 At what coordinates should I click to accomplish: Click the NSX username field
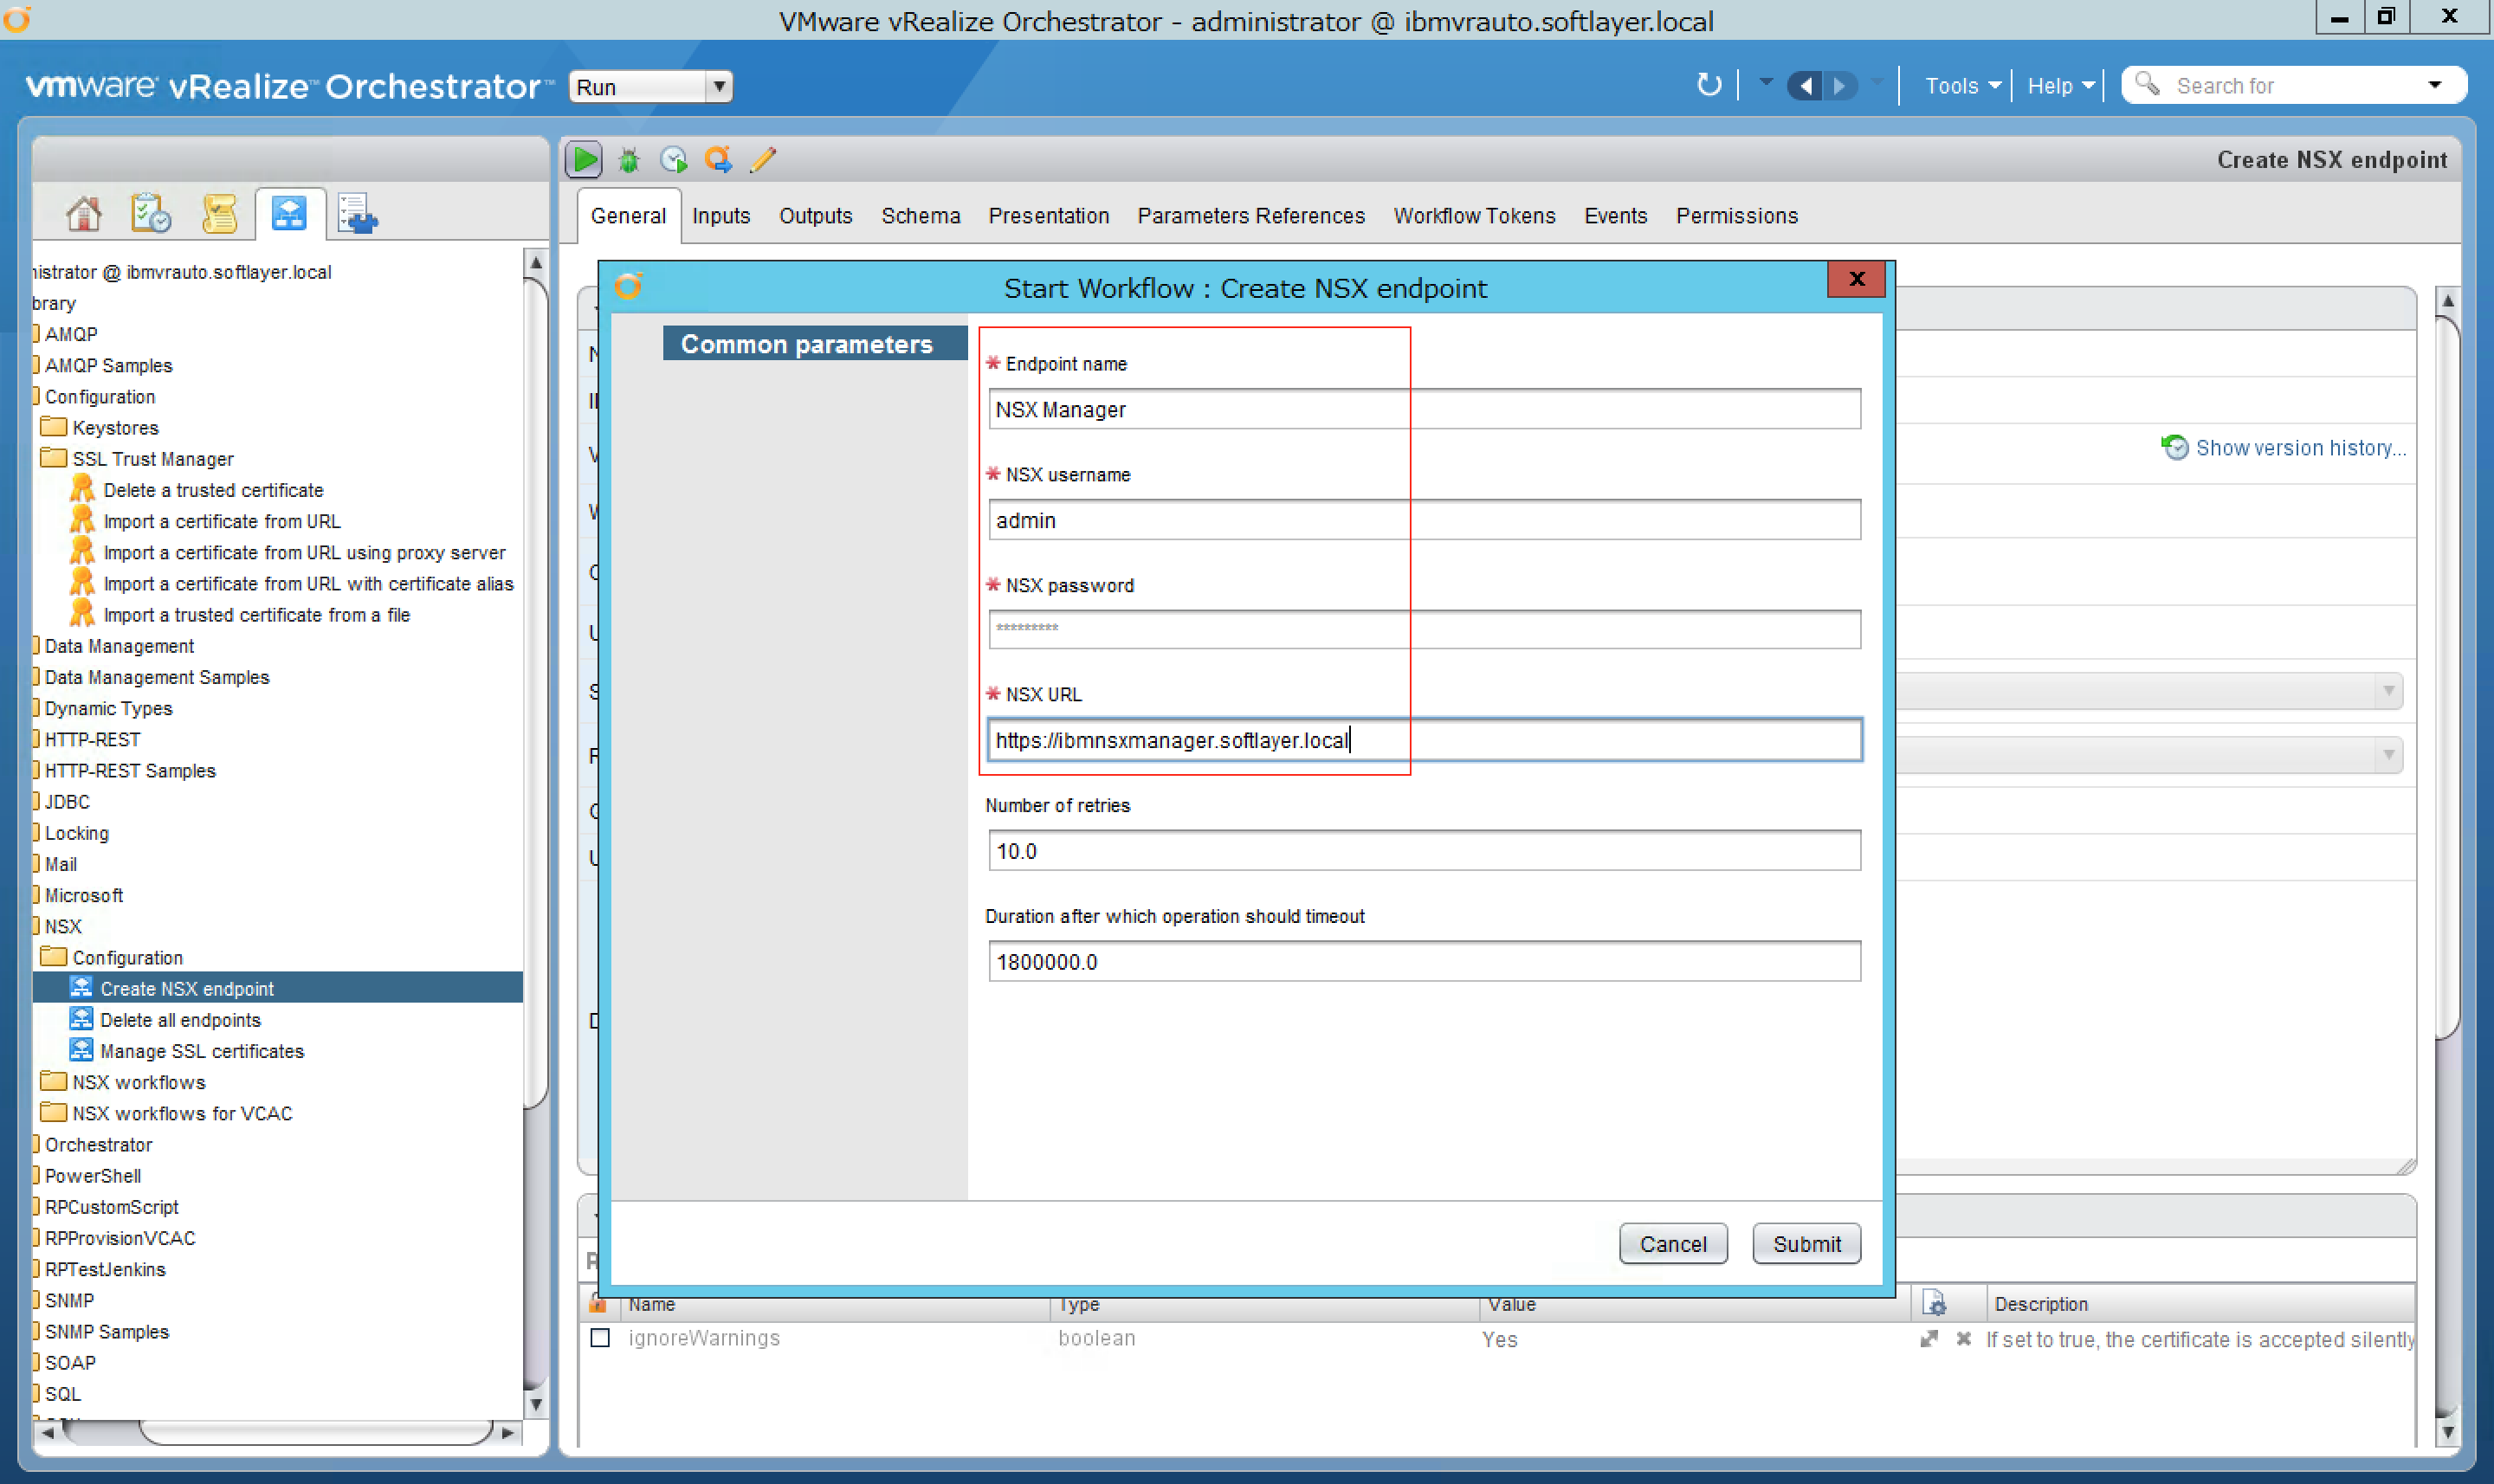point(1424,520)
